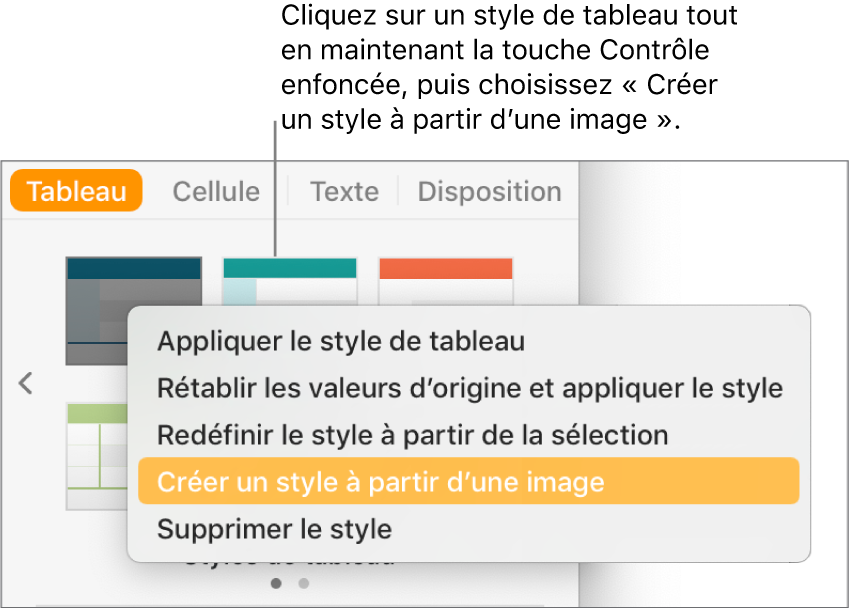Click "Redéfinir le style à partir de la sélection"

point(412,435)
